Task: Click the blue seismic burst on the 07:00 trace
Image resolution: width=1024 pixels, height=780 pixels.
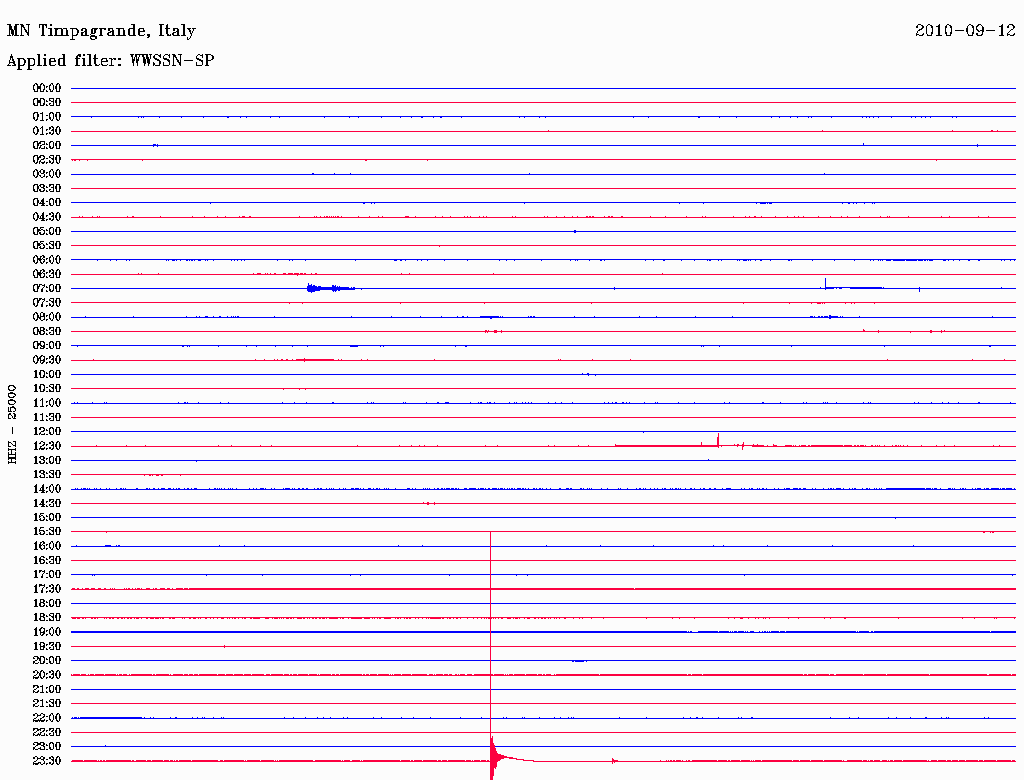Action: pyautogui.click(x=330, y=288)
